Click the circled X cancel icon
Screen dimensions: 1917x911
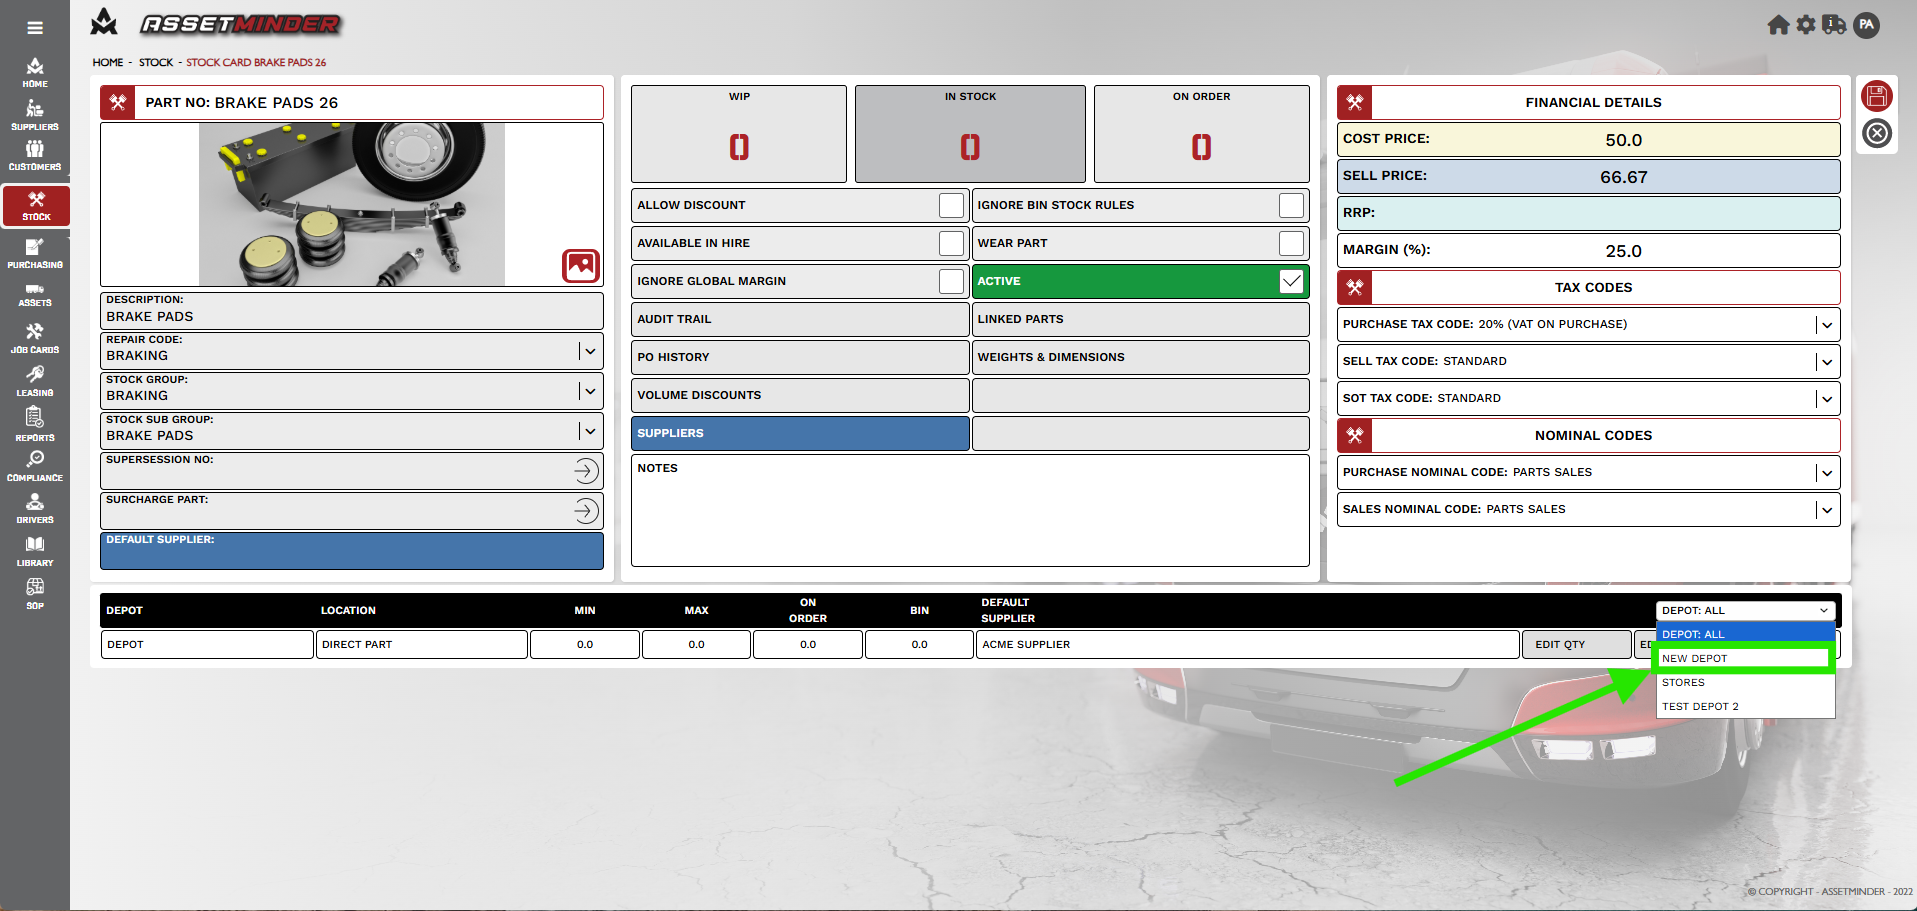pos(1876,133)
